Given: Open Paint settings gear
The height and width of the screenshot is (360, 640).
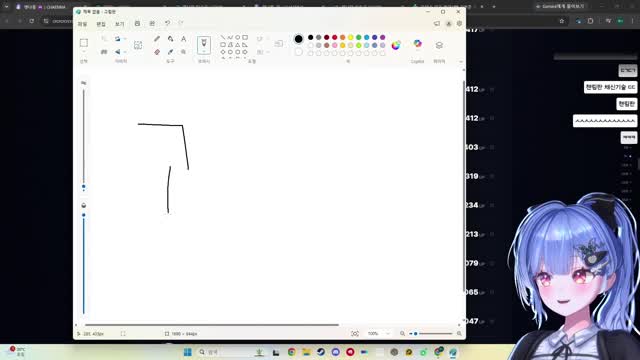Looking at the screenshot, I should pyautogui.click(x=459, y=24).
